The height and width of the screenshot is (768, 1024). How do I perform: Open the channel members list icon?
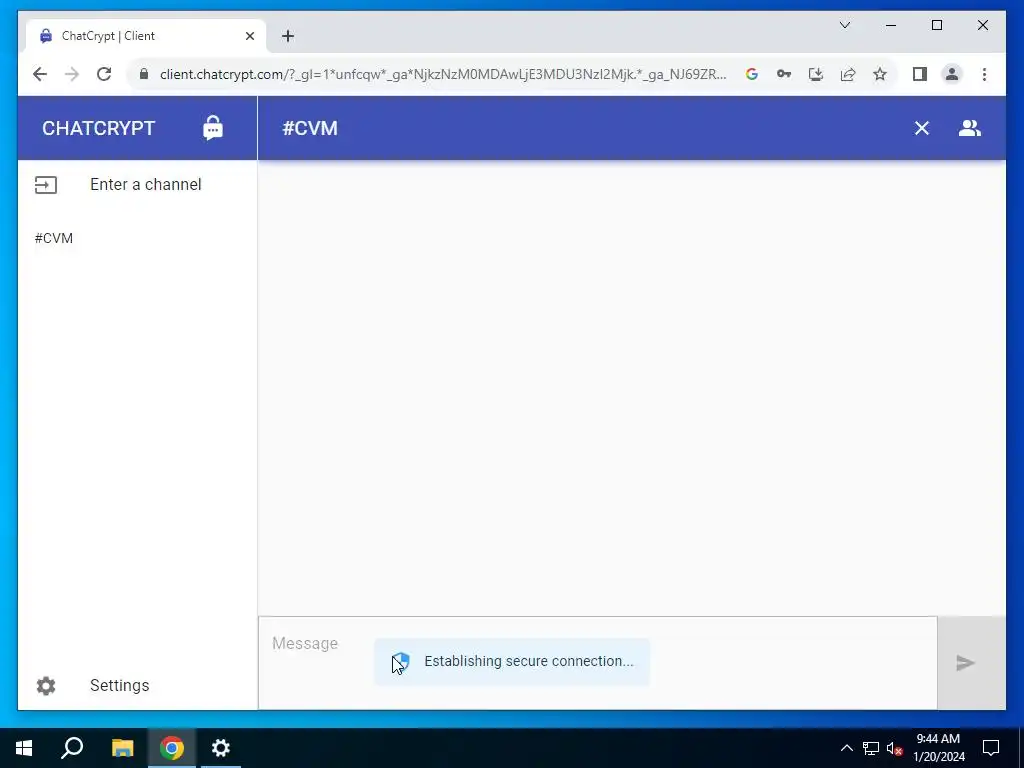click(x=969, y=128)
